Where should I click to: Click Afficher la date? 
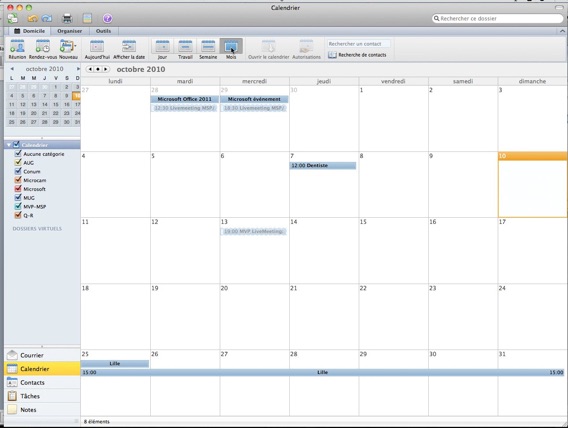[x=129, y=50]
